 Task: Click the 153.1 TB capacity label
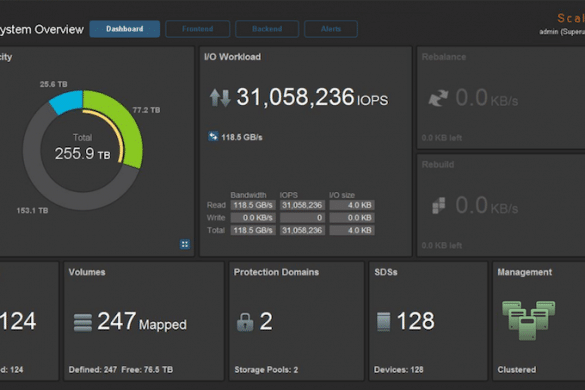[32, 210]
